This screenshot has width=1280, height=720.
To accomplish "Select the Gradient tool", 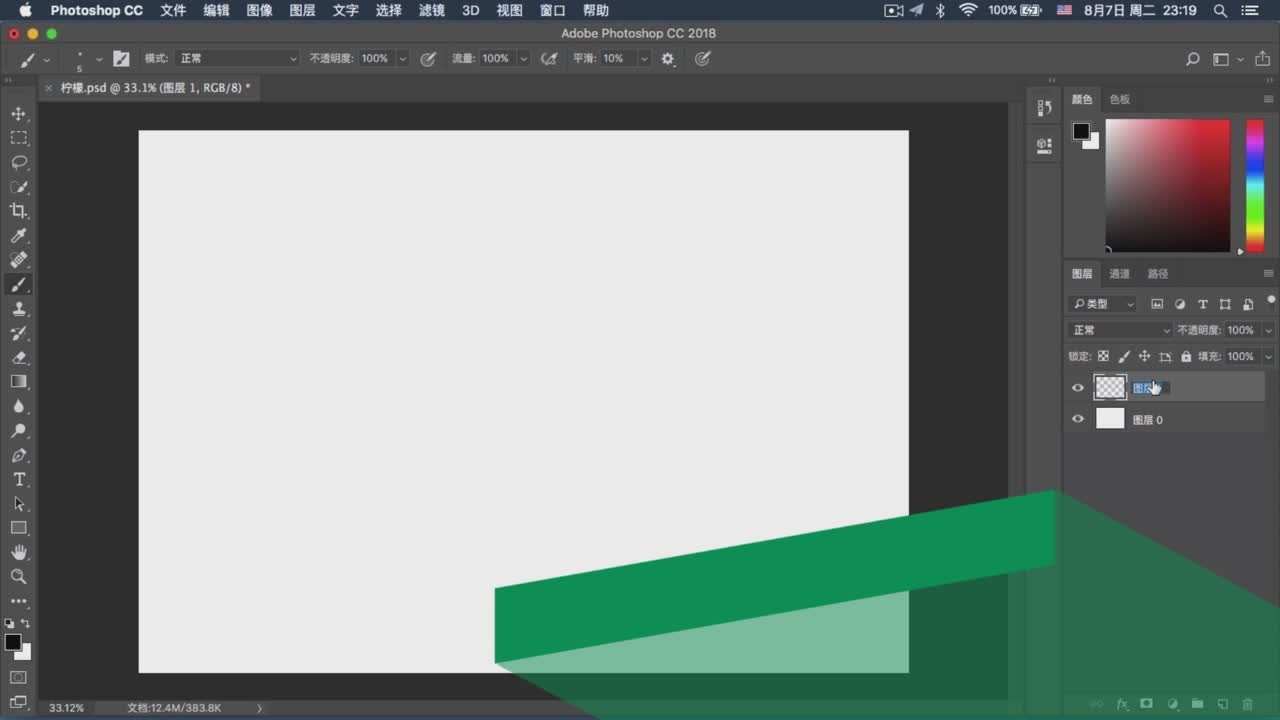I will pos(19,382).
